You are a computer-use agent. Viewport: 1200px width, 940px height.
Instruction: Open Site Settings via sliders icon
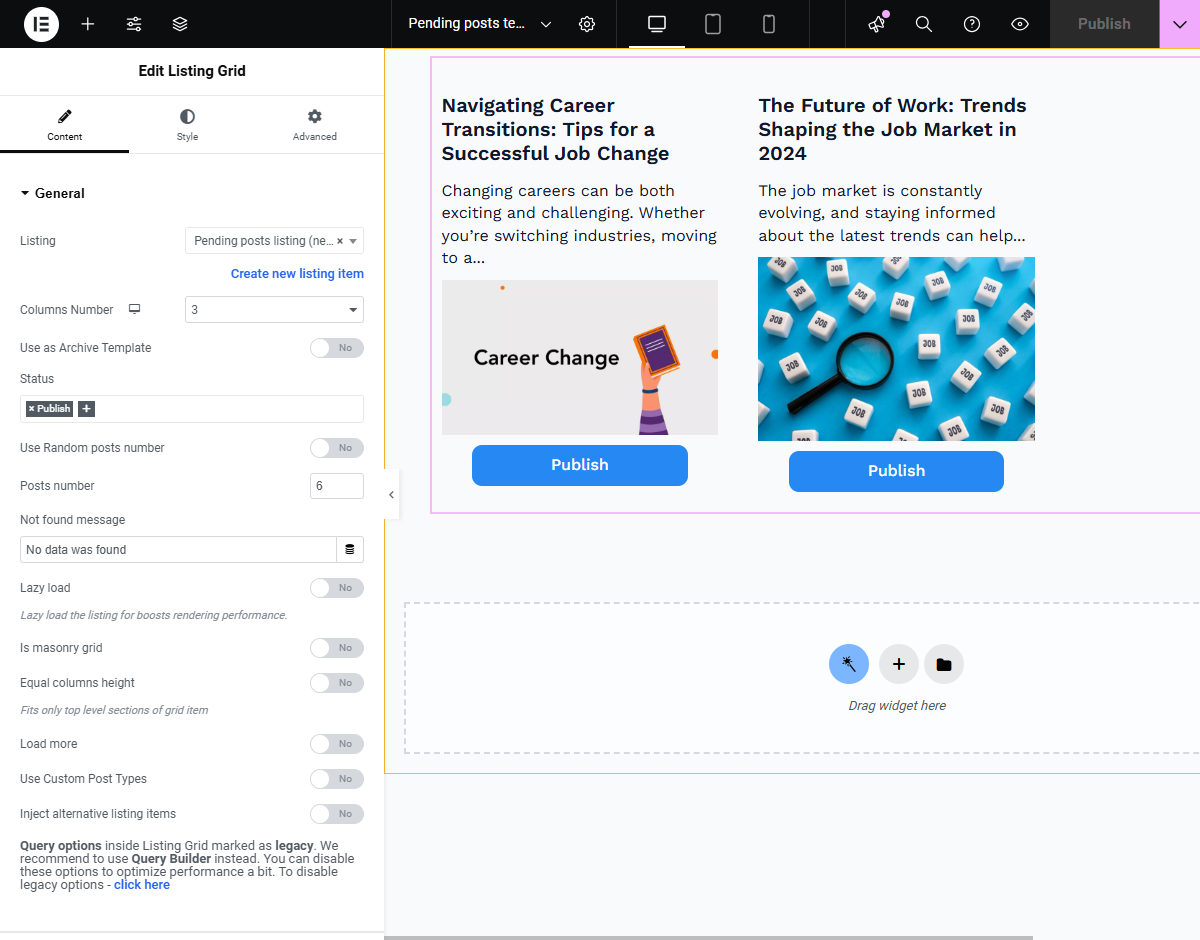133,24
